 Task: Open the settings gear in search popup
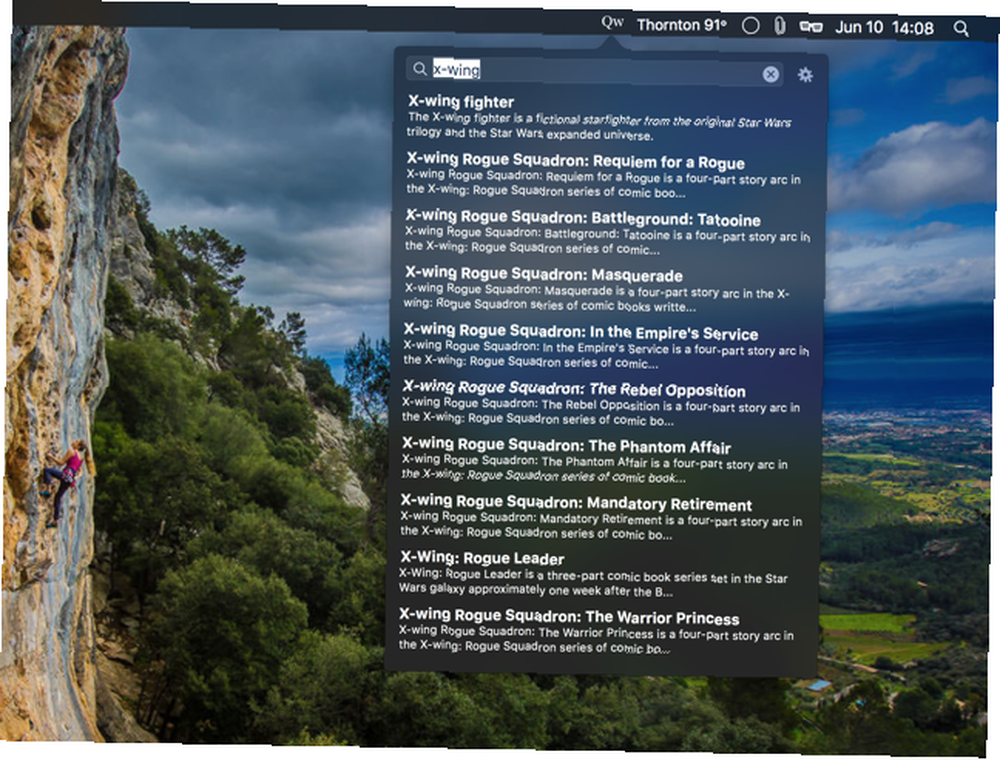tap(805, 75)
